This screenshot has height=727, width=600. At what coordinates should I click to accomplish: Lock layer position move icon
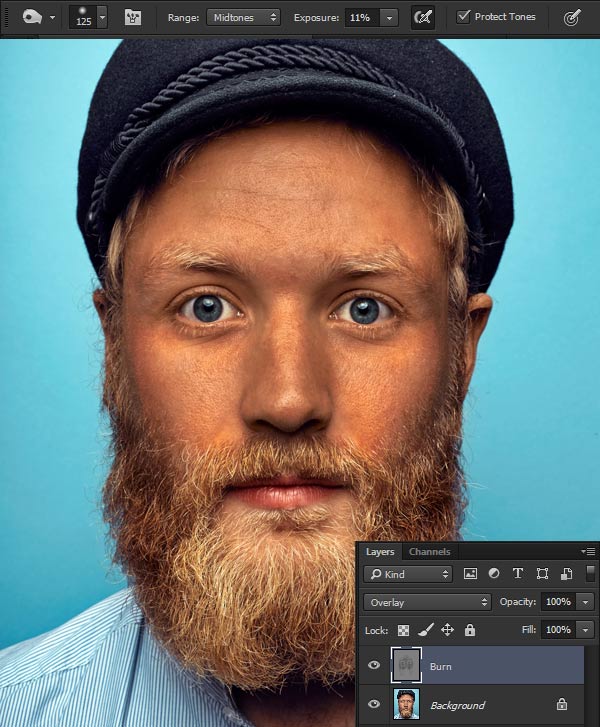pos(447,630)
